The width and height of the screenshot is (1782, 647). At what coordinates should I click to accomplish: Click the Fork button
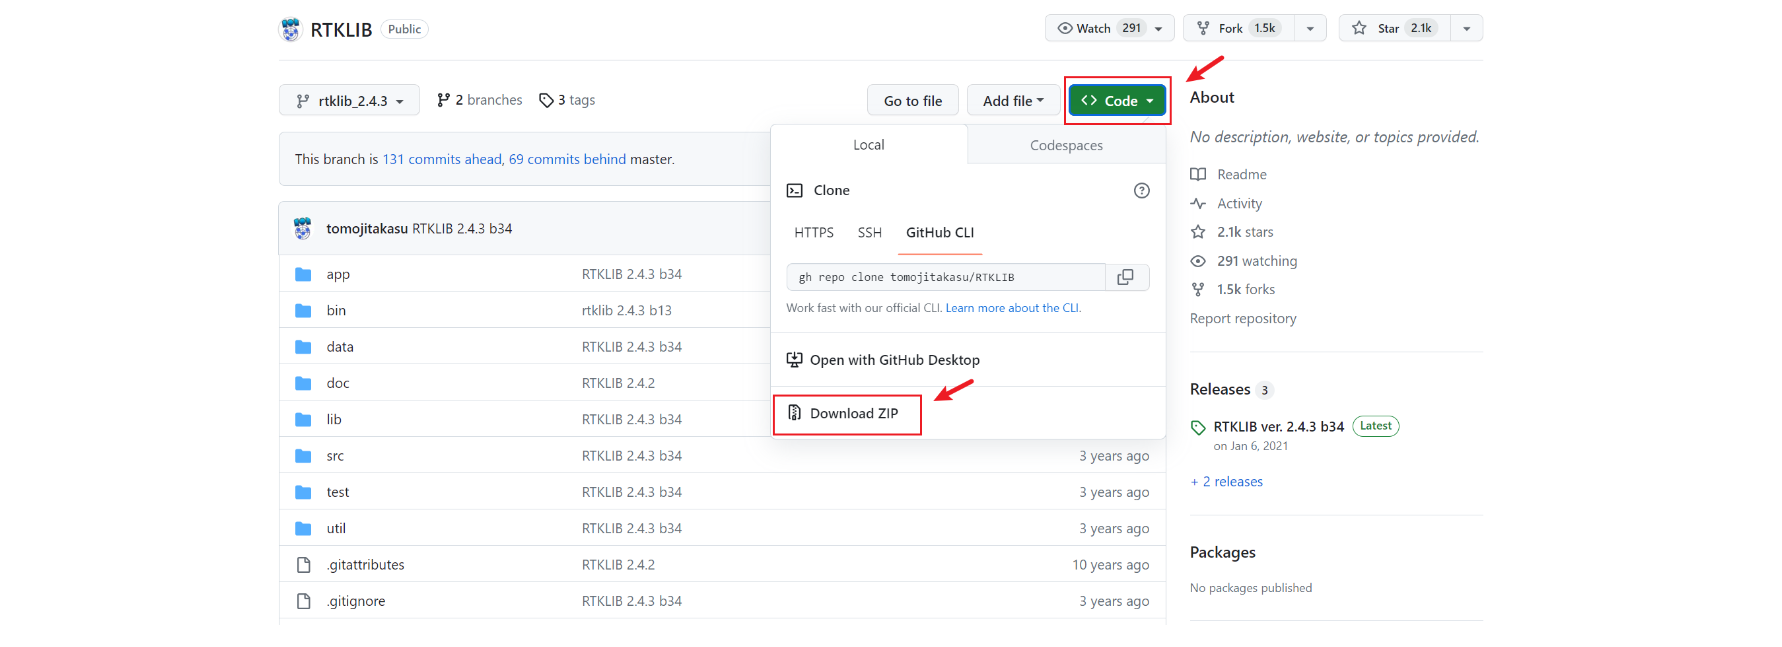click(x=1240, y=28)
